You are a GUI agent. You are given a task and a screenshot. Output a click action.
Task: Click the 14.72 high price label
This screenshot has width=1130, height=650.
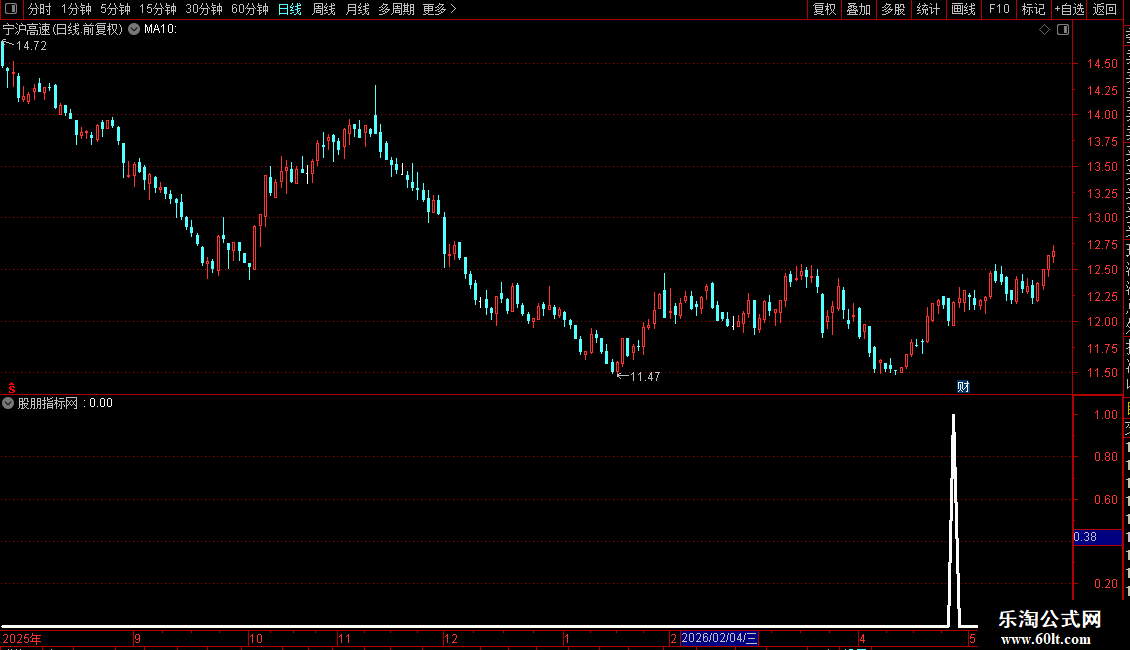point(31,45)
